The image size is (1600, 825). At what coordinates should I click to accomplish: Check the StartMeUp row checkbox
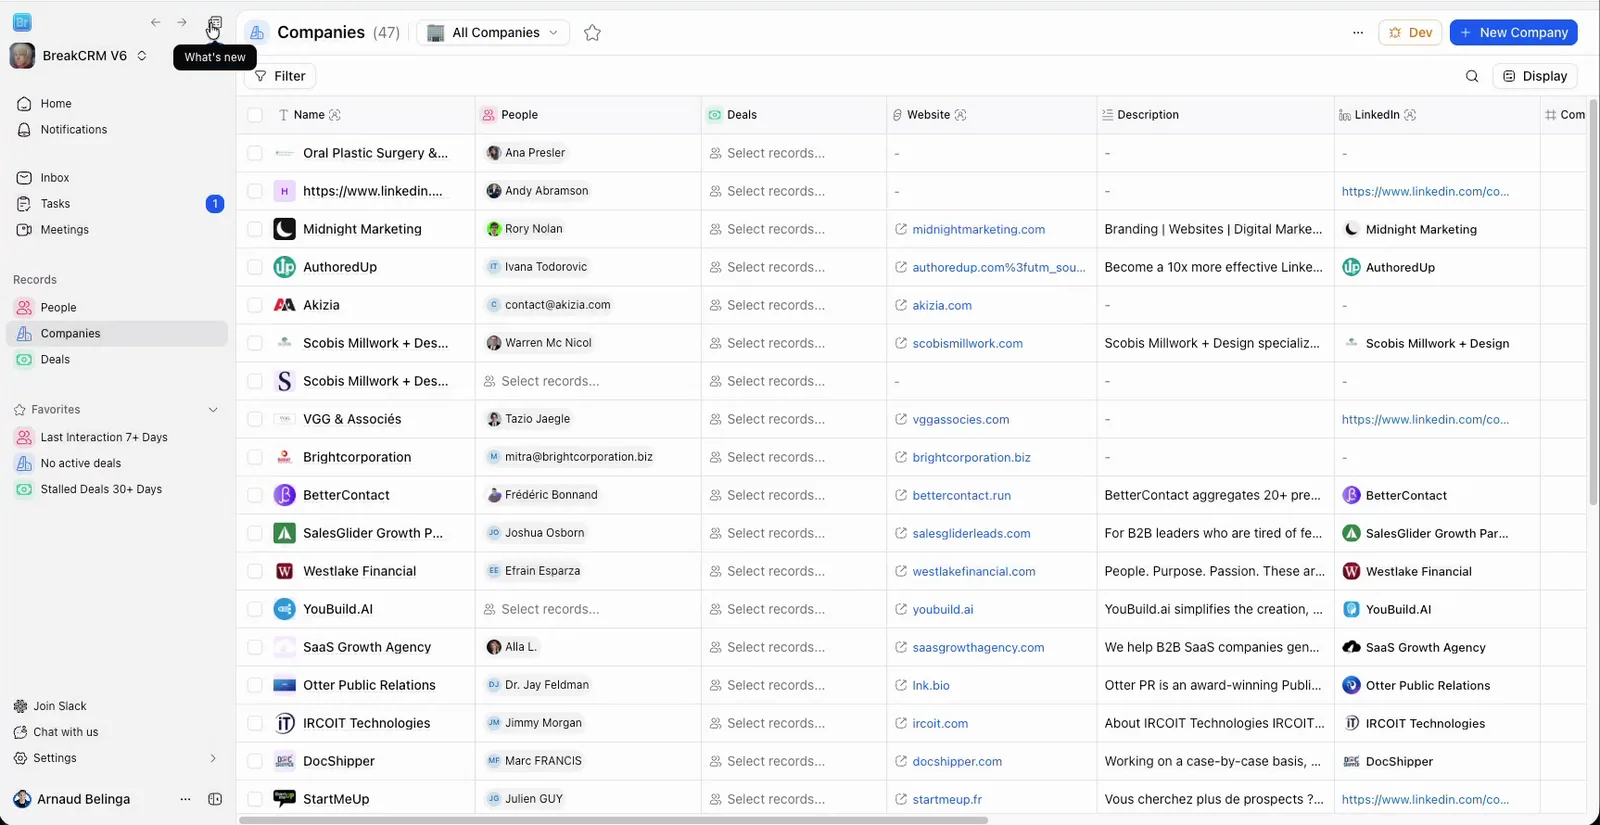coord(255,799)
